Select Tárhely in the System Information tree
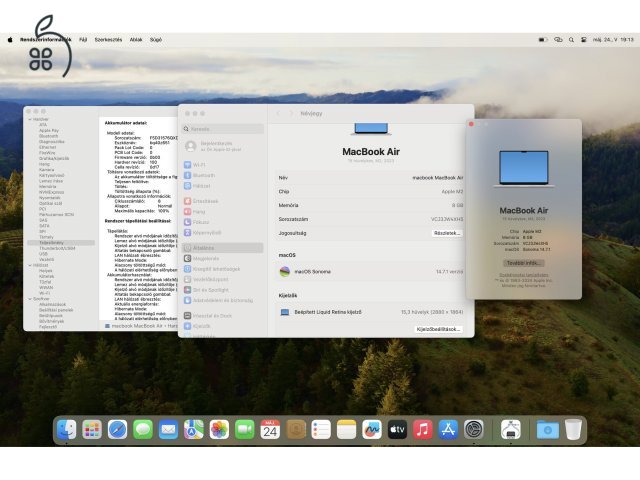Viewport: 640px width, 480px height. point(46,237)
